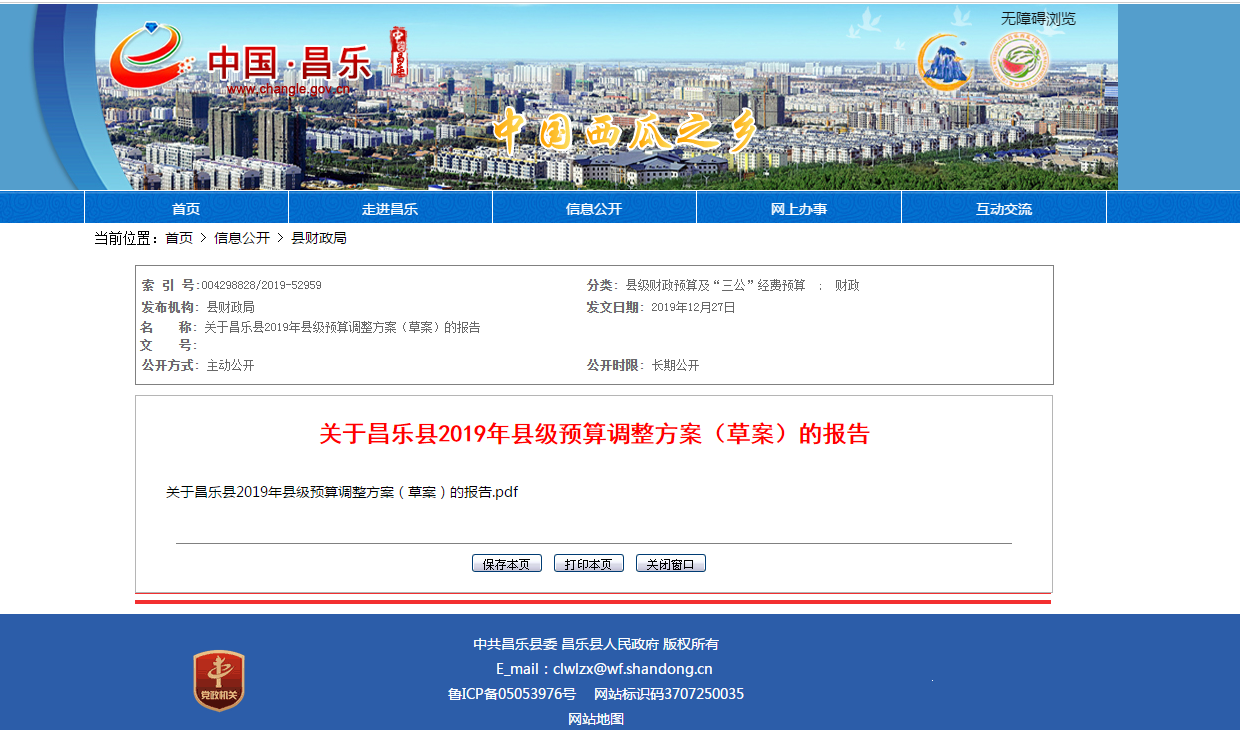The image size is (1240, 731).
Task: Click the 鲁ICP备05053976号 footer link
Action: [x=511, y=694]
